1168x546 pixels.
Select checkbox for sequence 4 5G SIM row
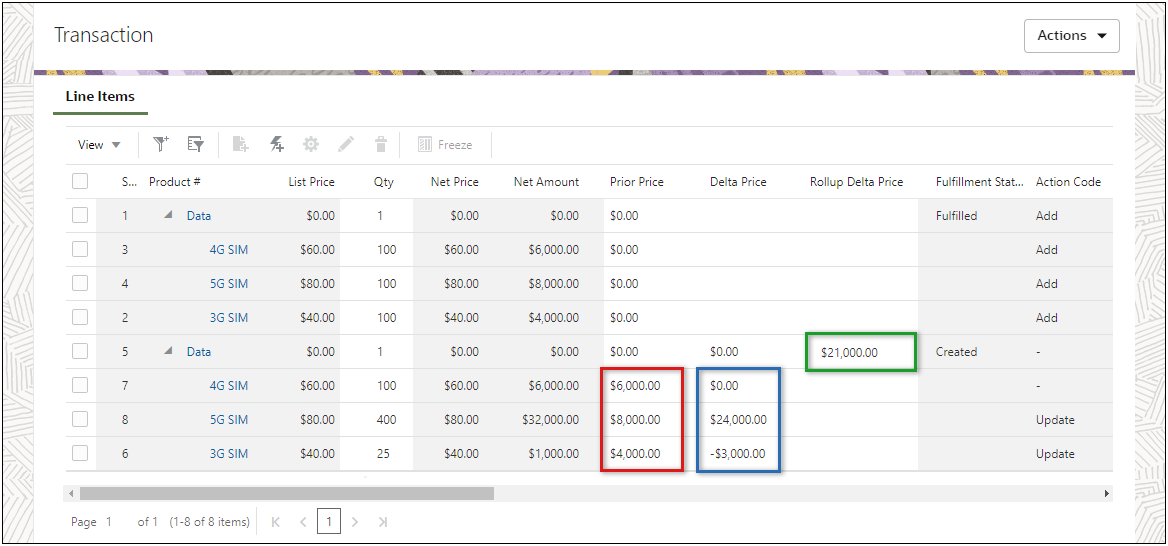pyautogui.click(x=80, y=283)
